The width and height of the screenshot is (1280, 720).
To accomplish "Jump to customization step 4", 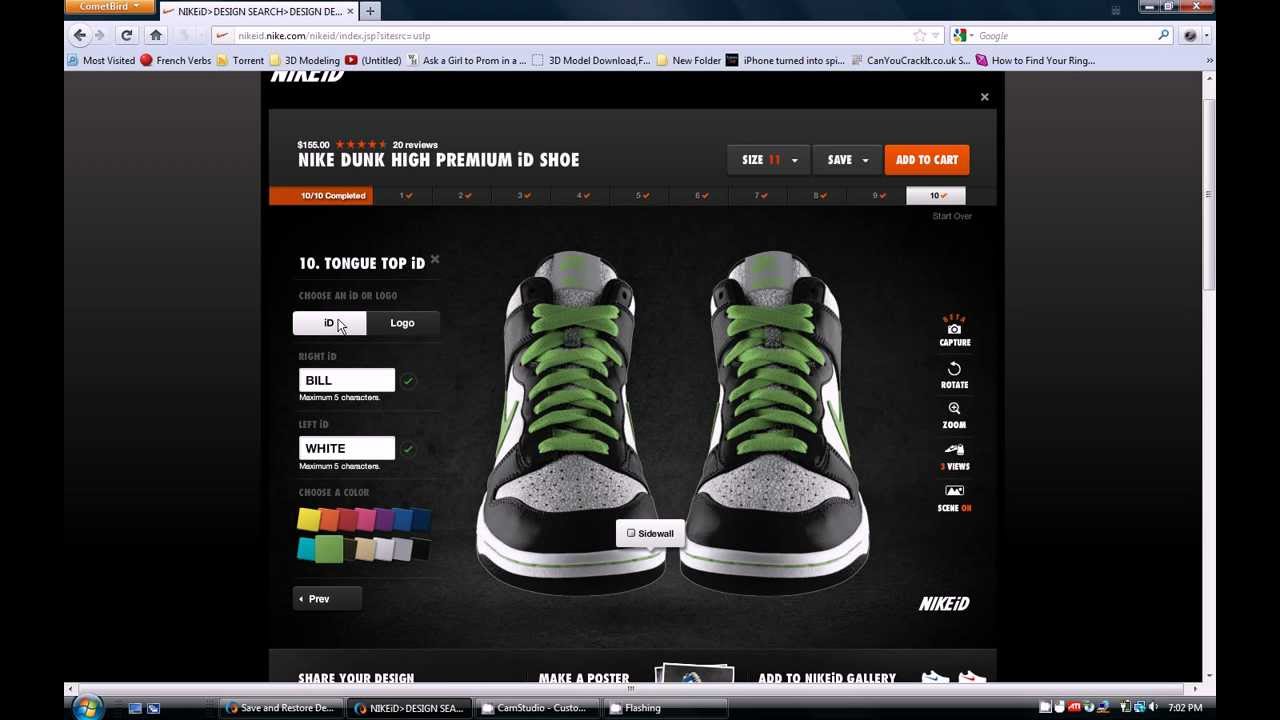I will click(x=583, y=196).
